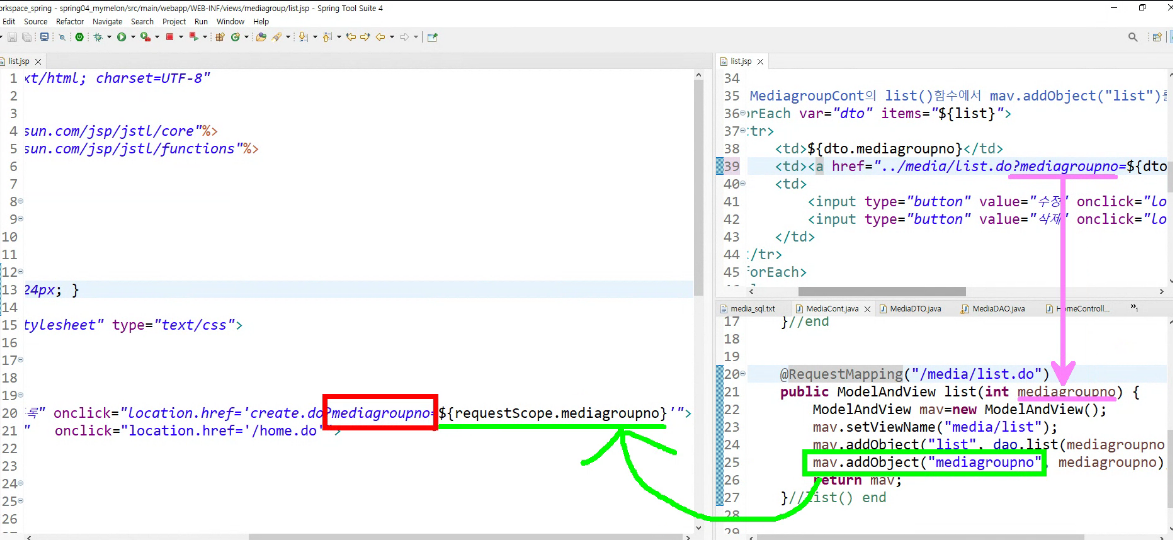Collapse the fold marker at line 37
Screen dimensions: 1173x540
742,132
